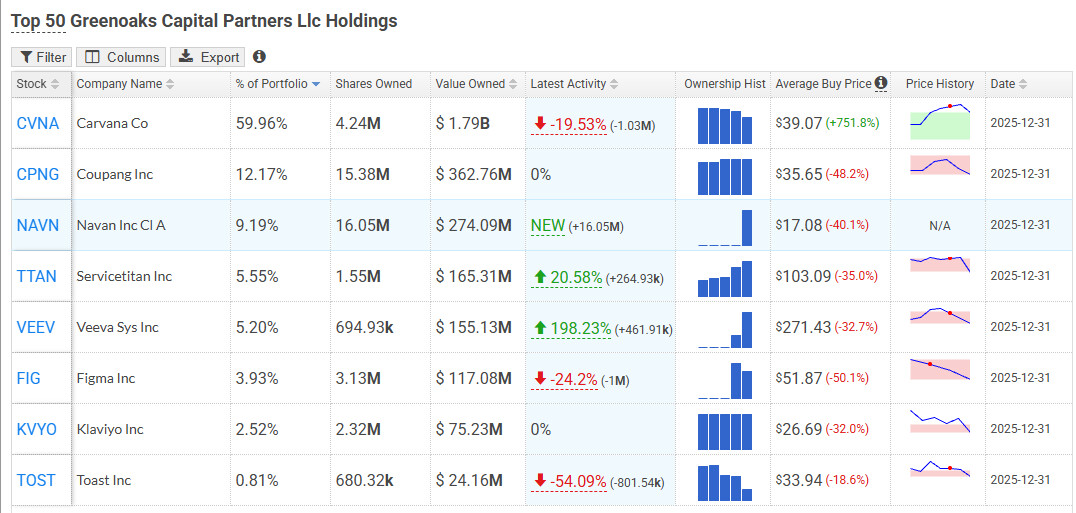This screenshot has width=1076, height=513.
Task: Open the VEEV stock link
Action: point(36,327)
